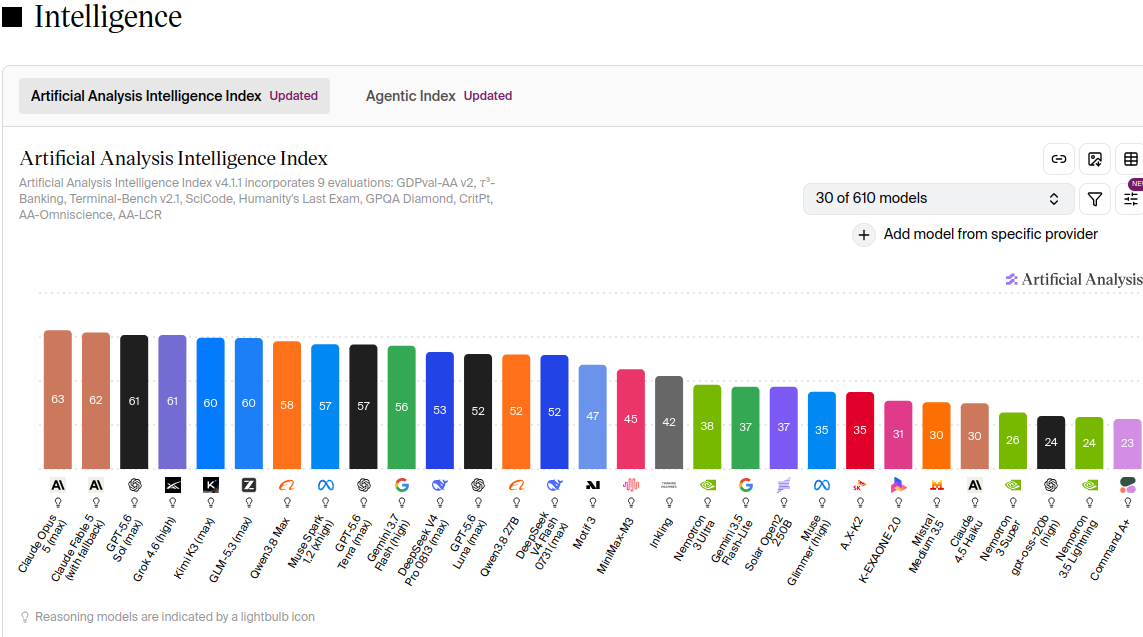Click the green Gemini 3.7 Flash bar
1143x637 pixels.
tap(402, 407)
